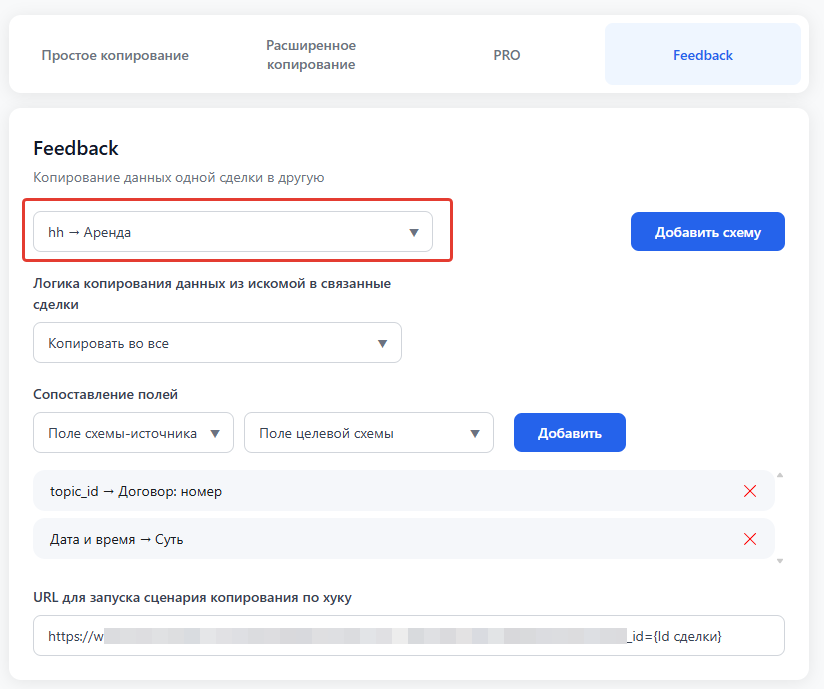The width and height of the screenshot is (824, 689).
Task: Open the Поле целевой схемы dropdown
Action: (x=368, y=433)
